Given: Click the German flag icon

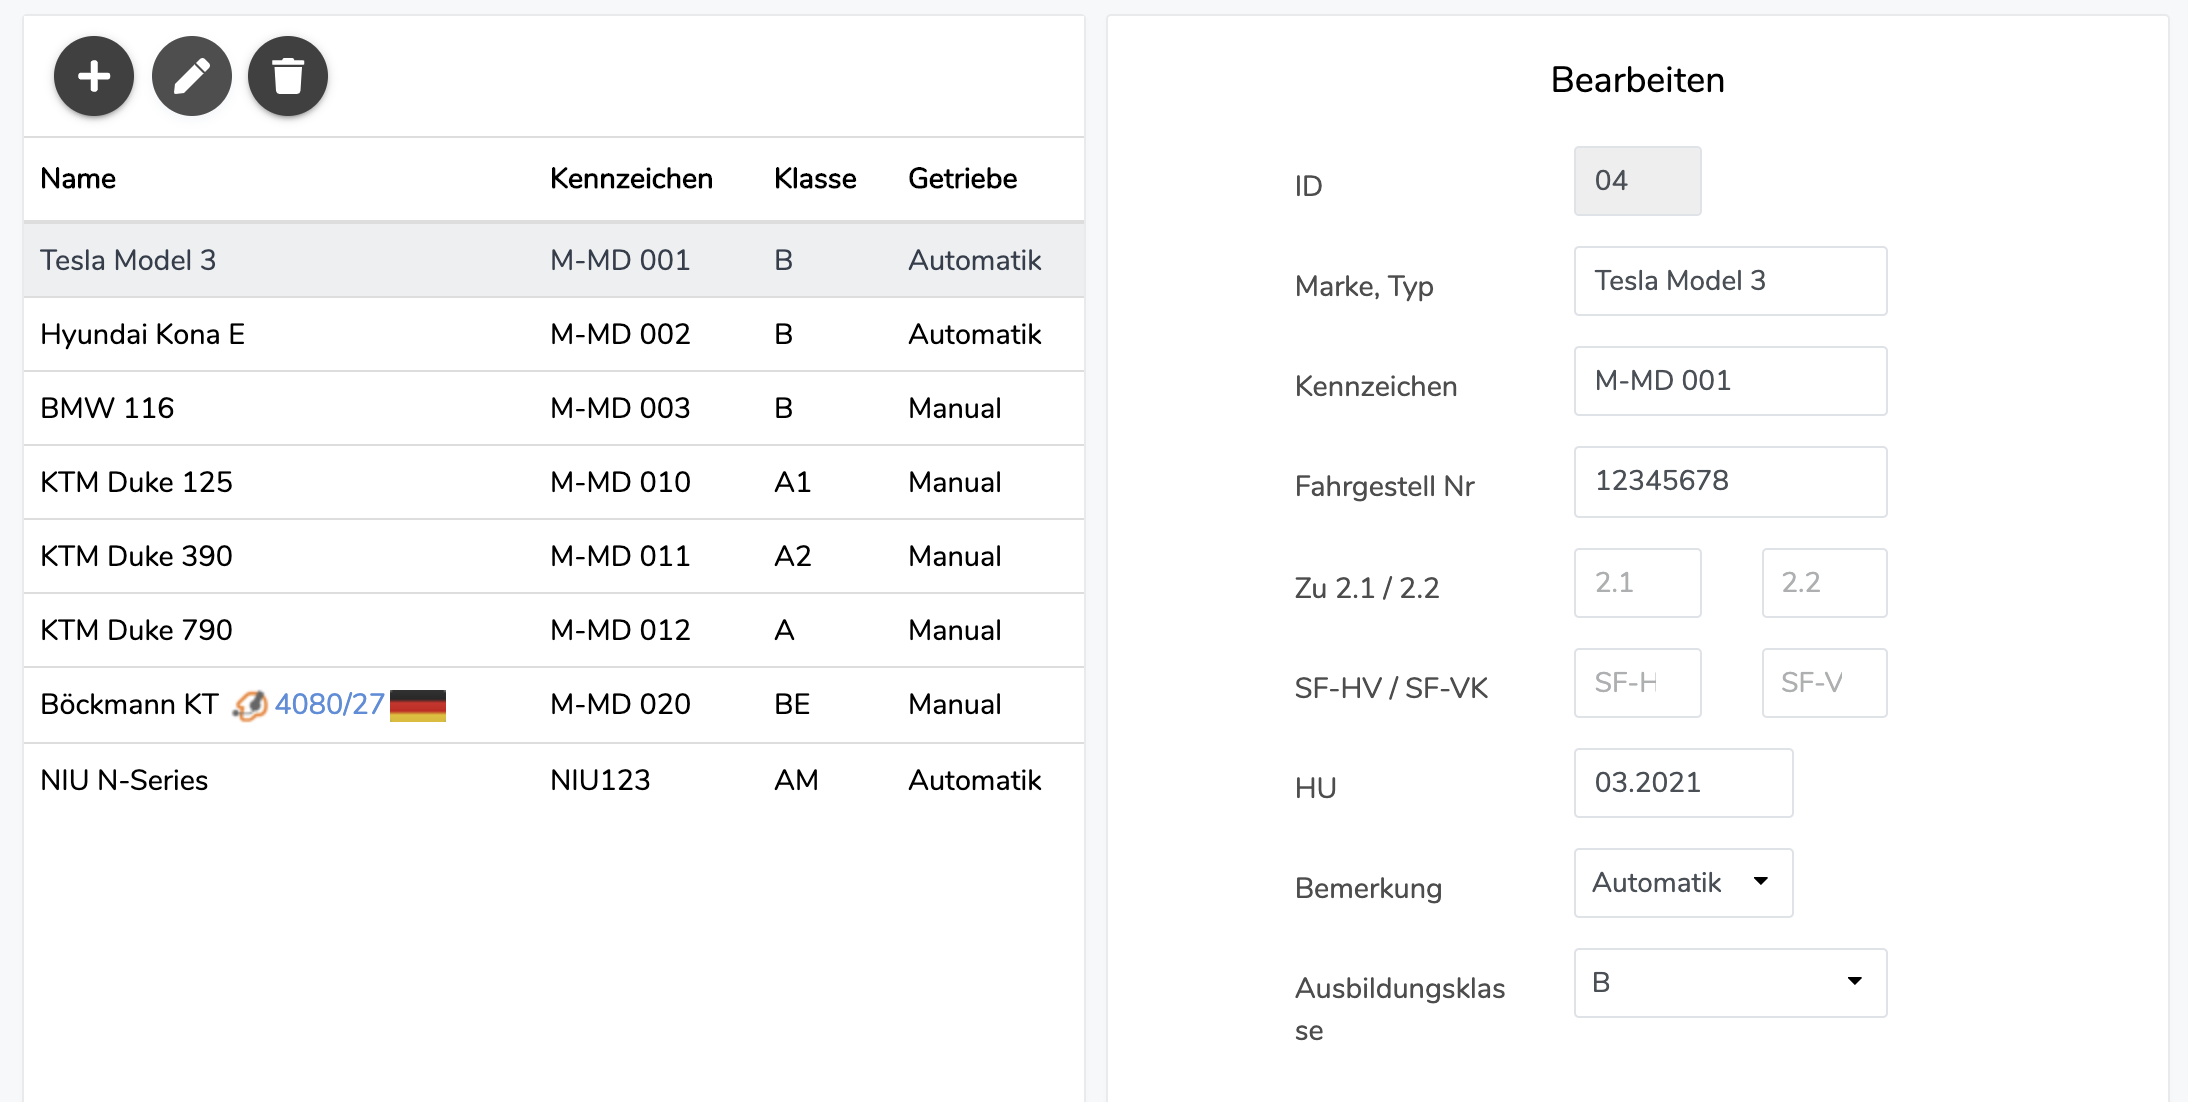Looking at the screenshot, I should pos(418,705).
